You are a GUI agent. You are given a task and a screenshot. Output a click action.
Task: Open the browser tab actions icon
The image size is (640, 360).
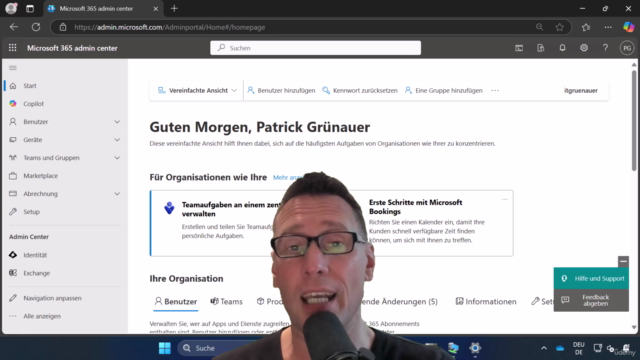click(30, 9)
